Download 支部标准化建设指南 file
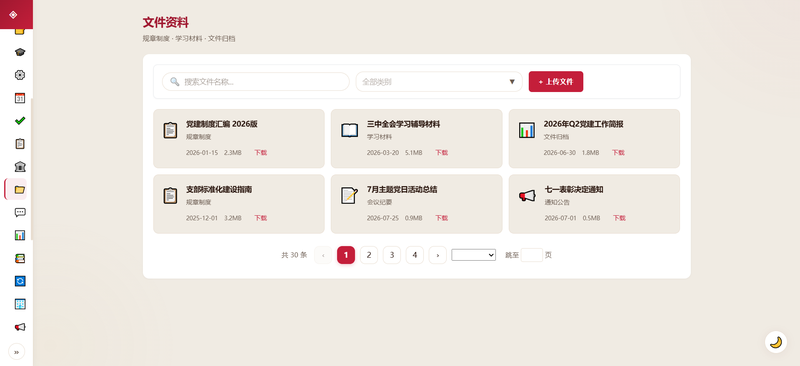Screen dimensions: 800x366 point(260,218)
